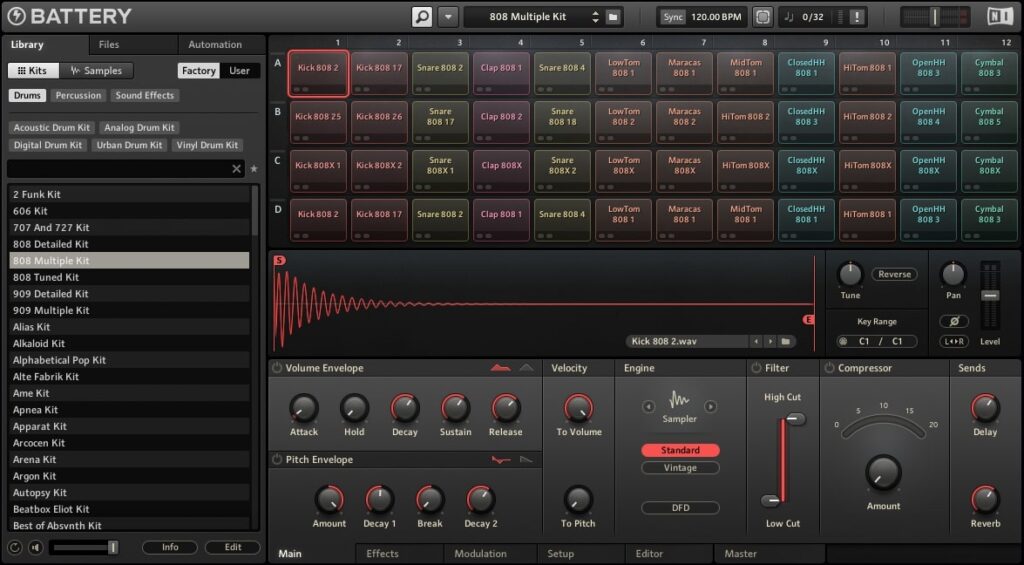Viewport: 1024px width, 565px height.
Task: Select 909 Detailed Kit in list
Action: pyautogui.click(x=129, y=294)
